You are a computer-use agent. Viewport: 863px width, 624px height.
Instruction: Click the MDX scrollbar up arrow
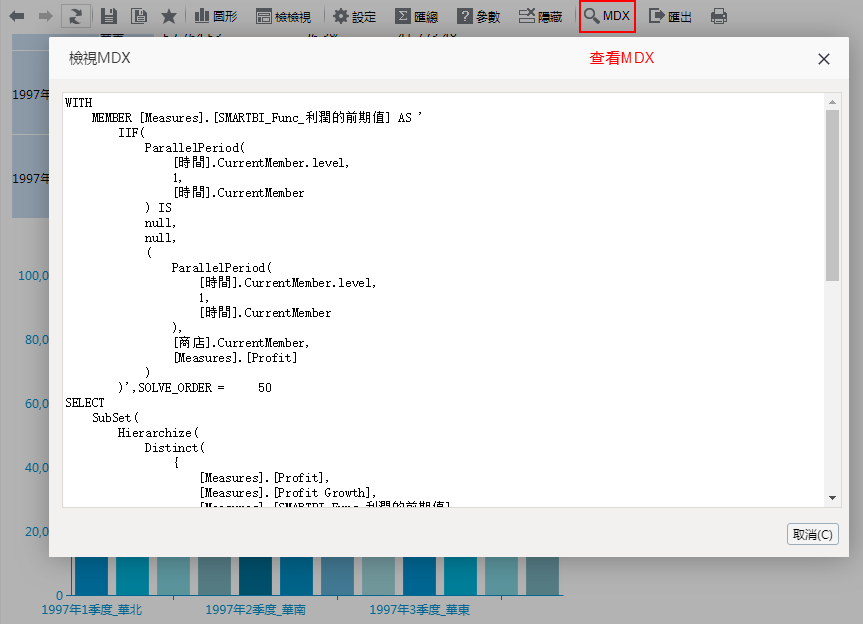coord(832,101)
